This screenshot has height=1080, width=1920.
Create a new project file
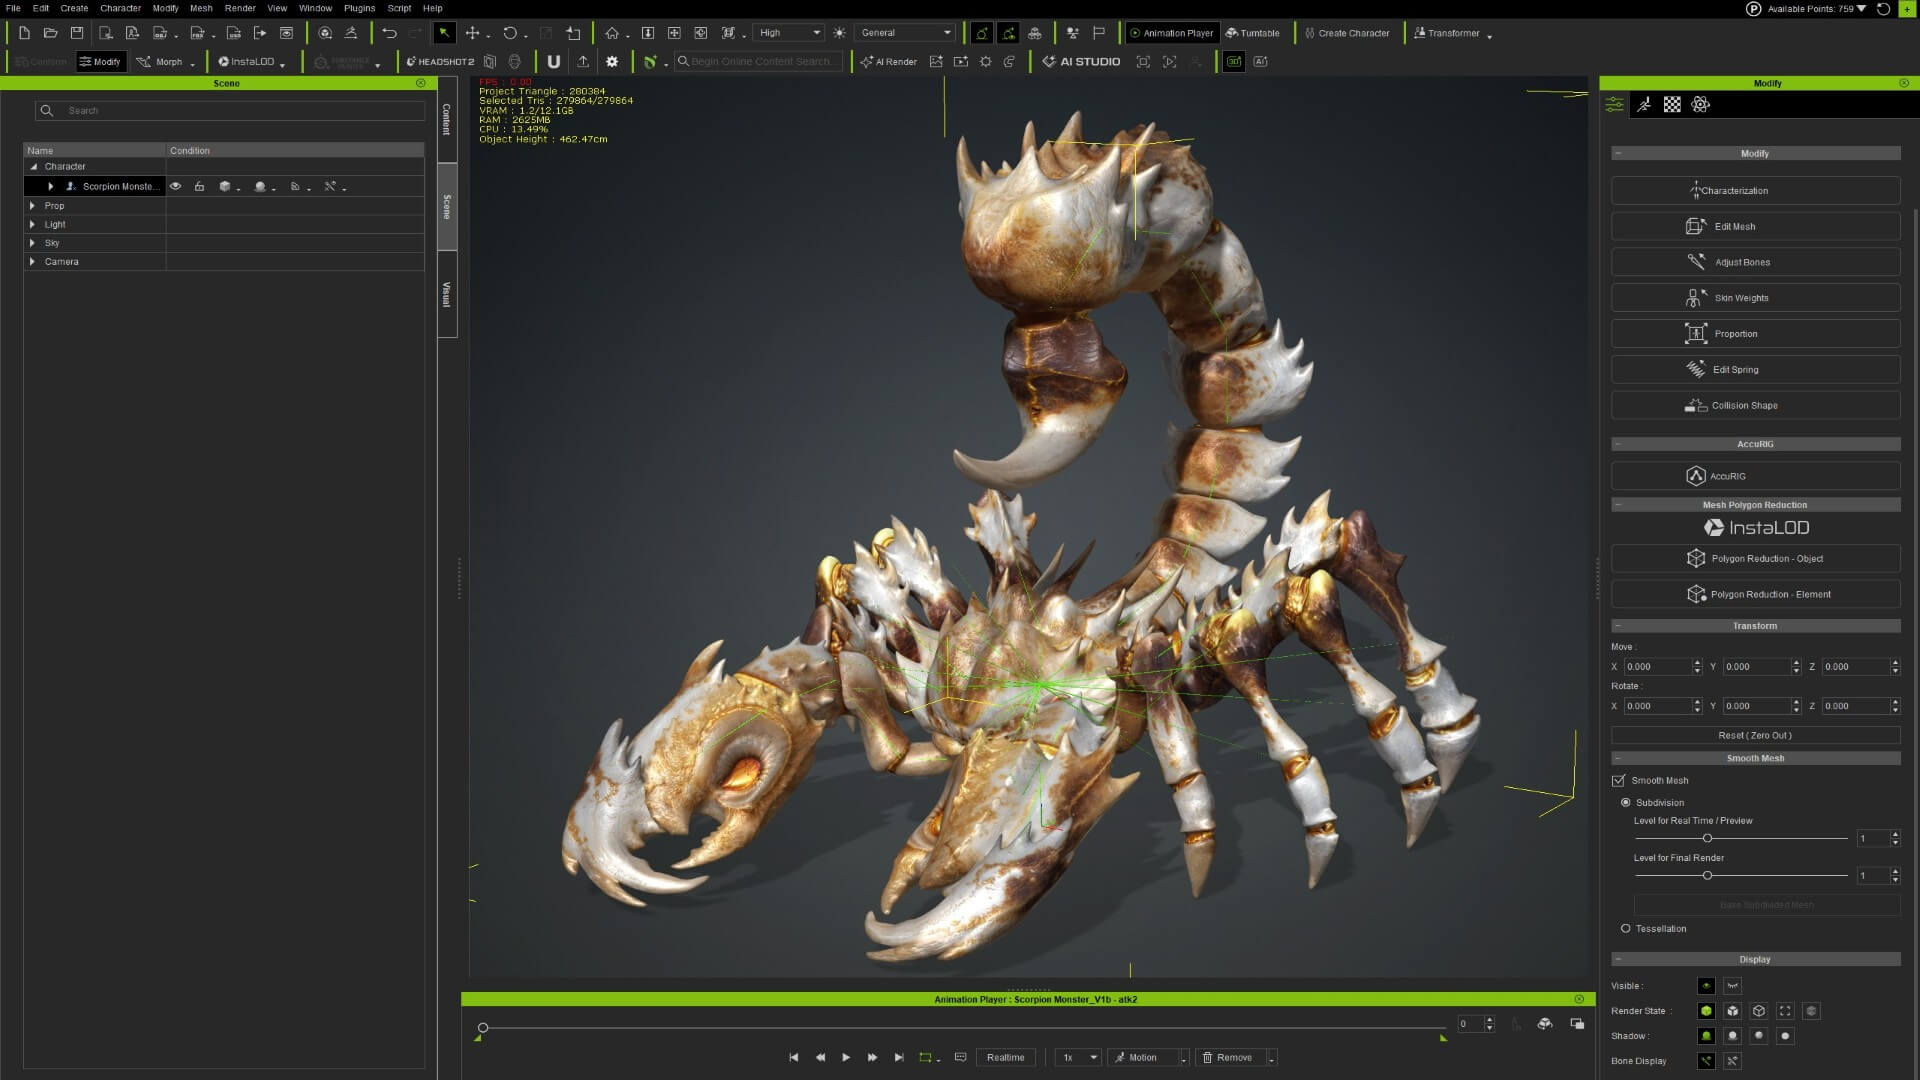pyautogui.click(x=24, y=33)
